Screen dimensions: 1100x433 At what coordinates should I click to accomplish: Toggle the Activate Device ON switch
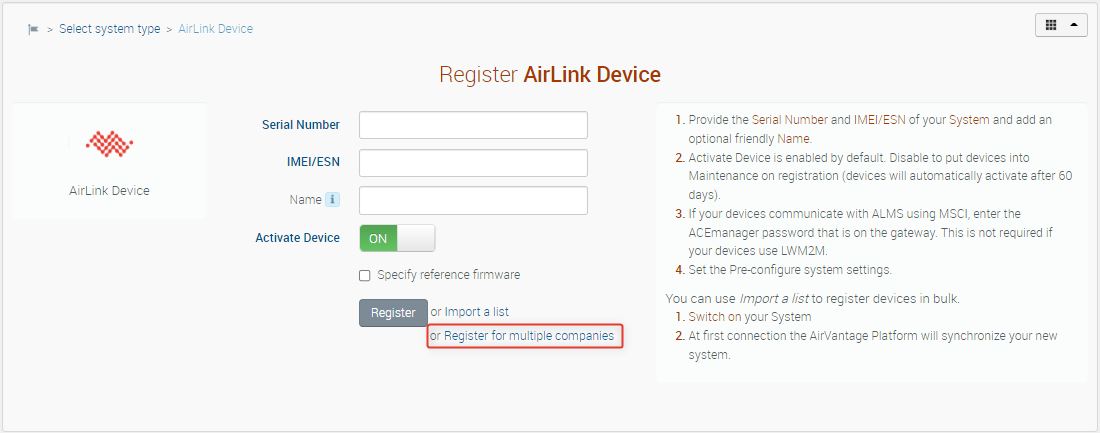tap(397, 238)
